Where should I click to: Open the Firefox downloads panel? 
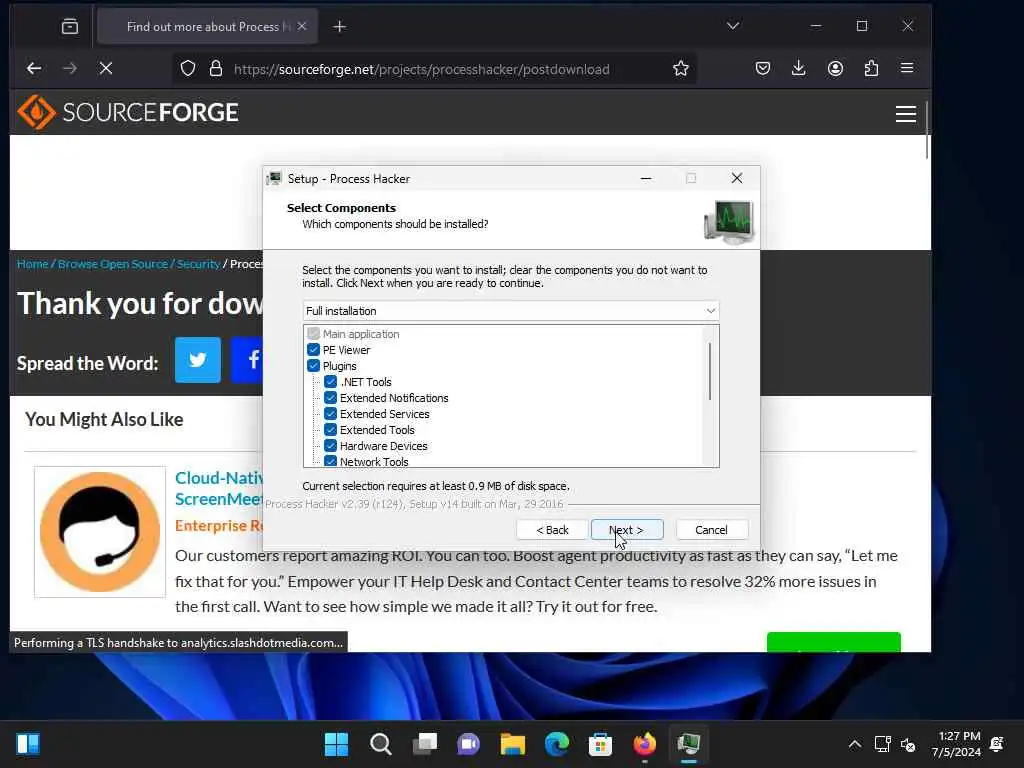point(799,68)
